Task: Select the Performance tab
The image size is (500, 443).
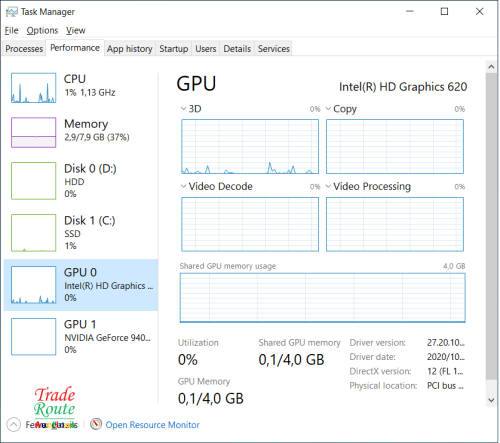Action: 75,48
